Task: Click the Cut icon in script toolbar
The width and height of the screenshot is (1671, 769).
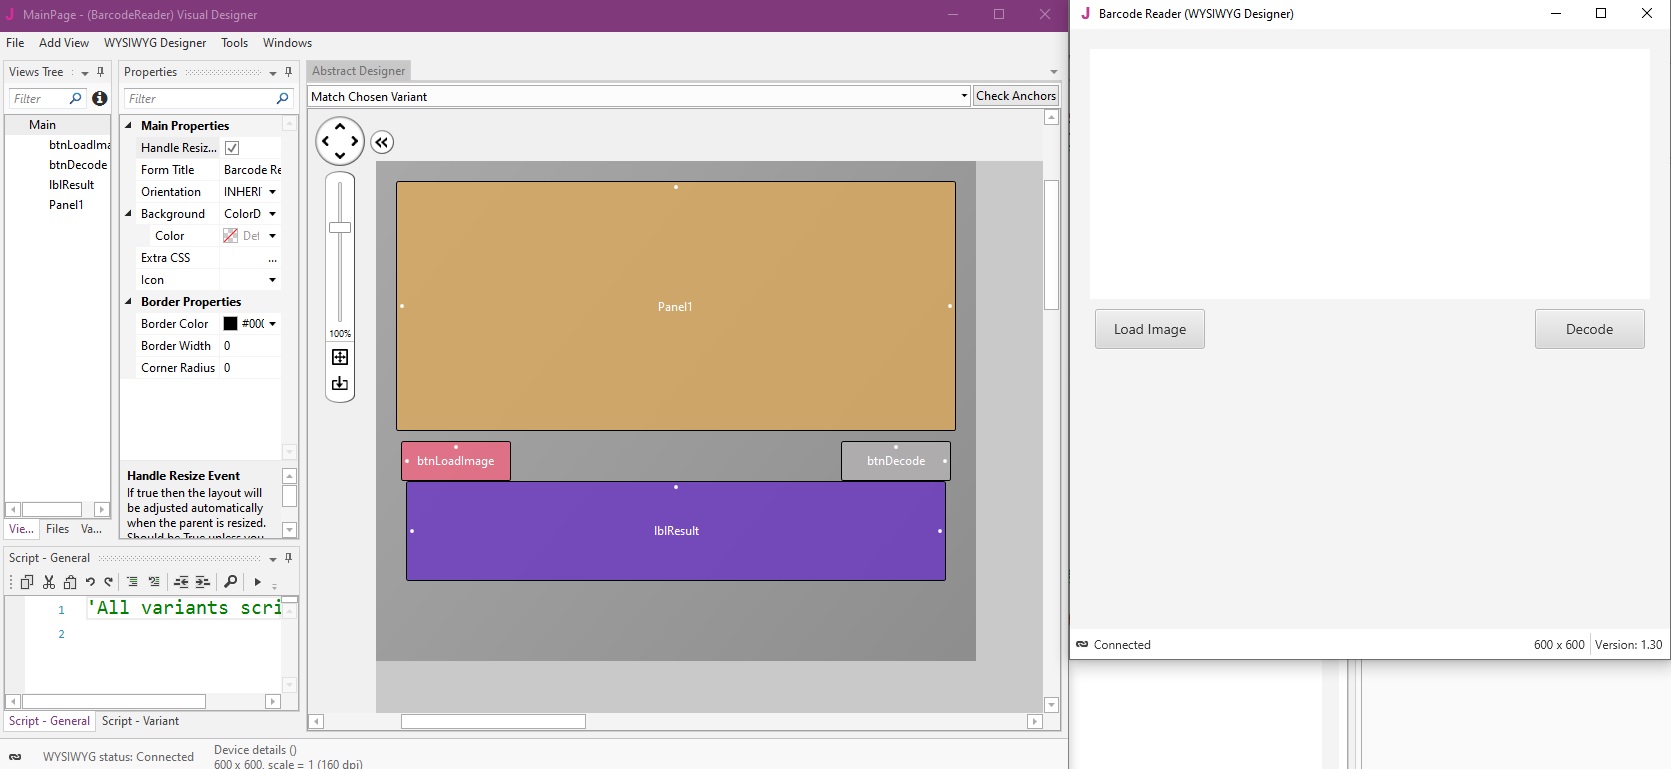Action: point(48,582)
